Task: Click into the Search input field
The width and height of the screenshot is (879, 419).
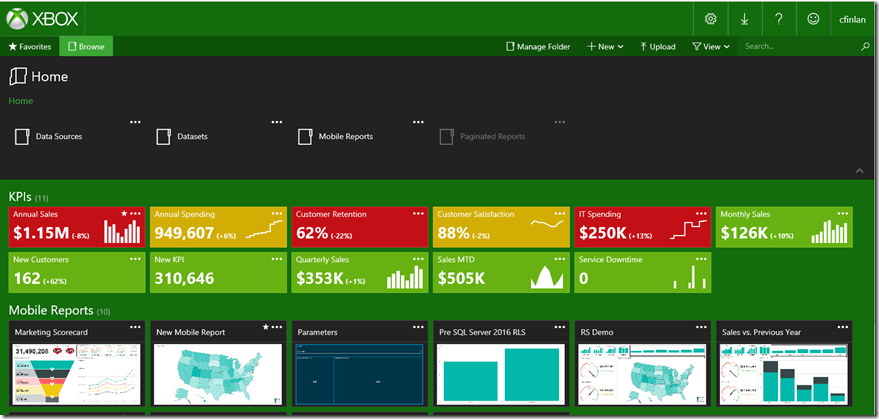Action: (x=799, y=47)
